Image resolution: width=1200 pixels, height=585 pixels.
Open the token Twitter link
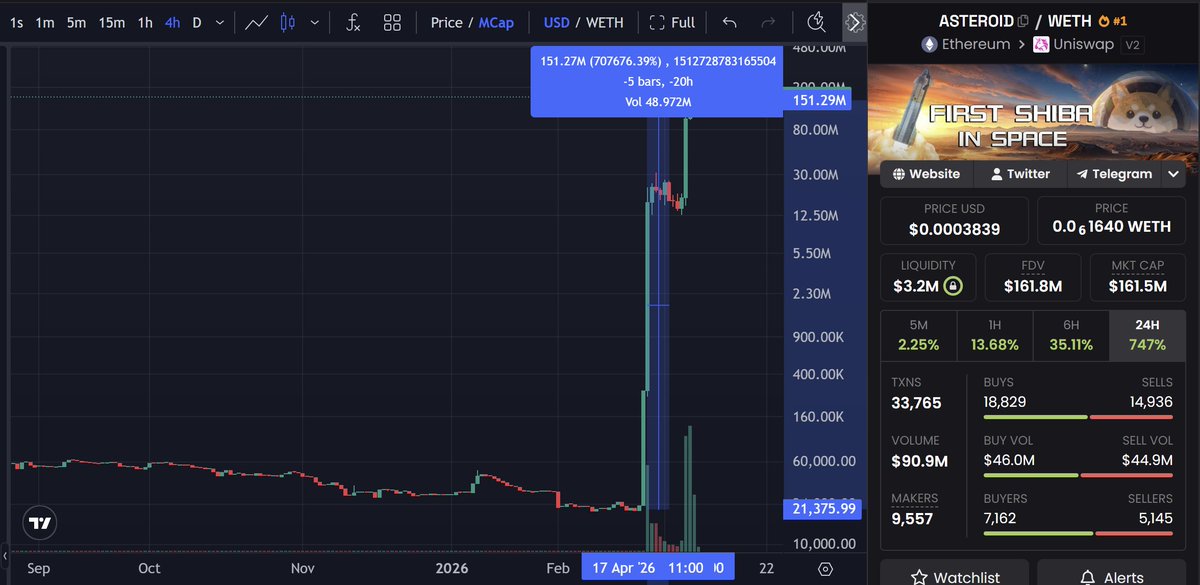point(1019,174)
